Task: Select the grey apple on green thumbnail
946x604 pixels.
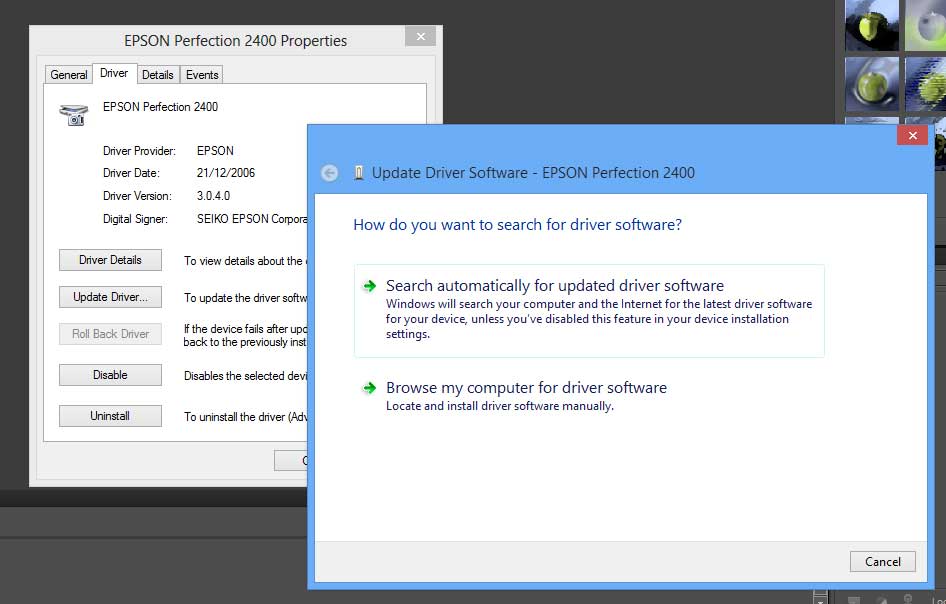Action: 924,26
